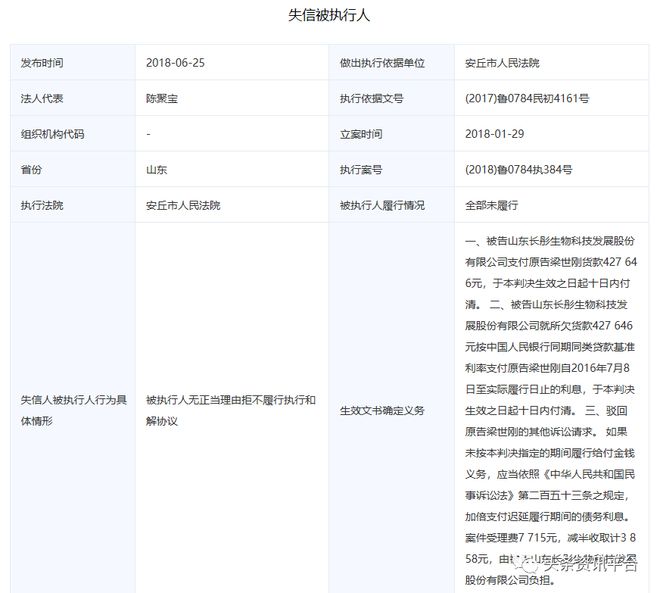660x593 pixels.
Task: Click the 组织机构代码 label
Action: (x=53, y=134)
